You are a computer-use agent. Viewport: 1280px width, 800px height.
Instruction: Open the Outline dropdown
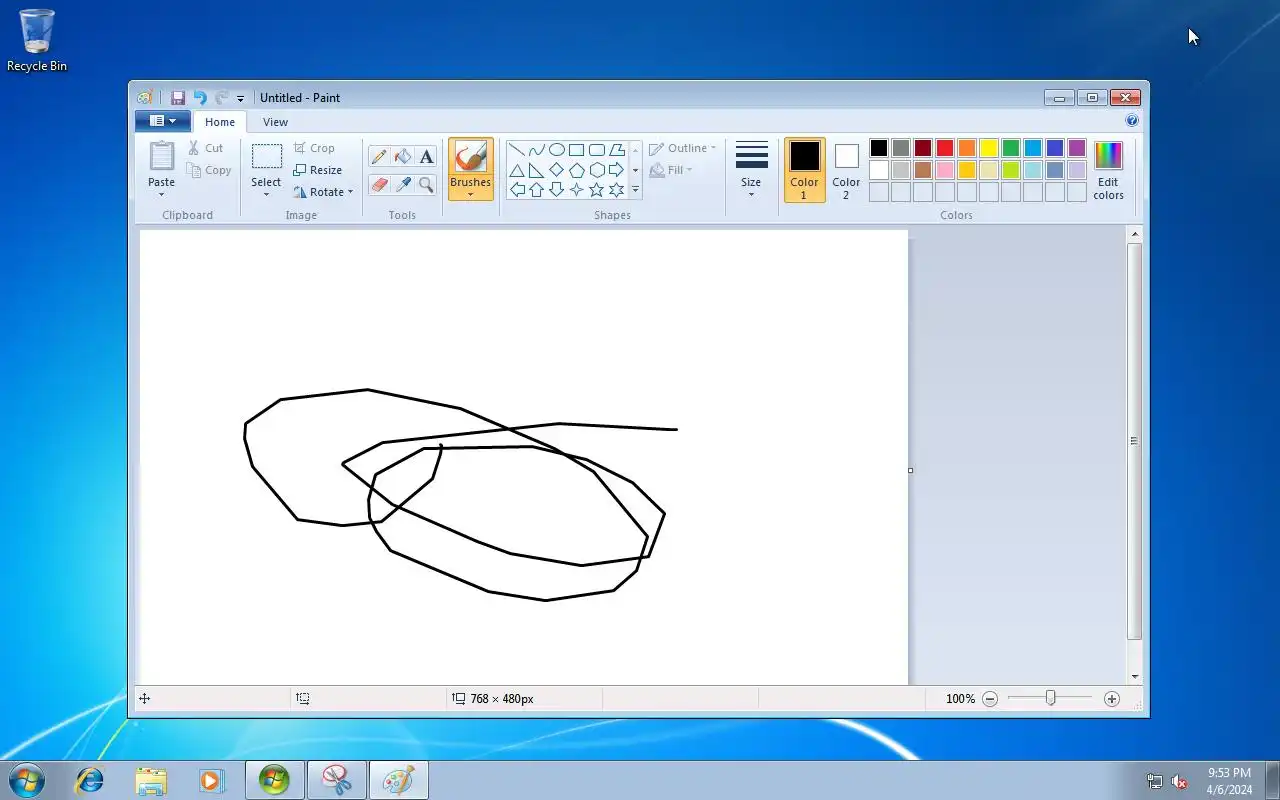coord(683,148)
